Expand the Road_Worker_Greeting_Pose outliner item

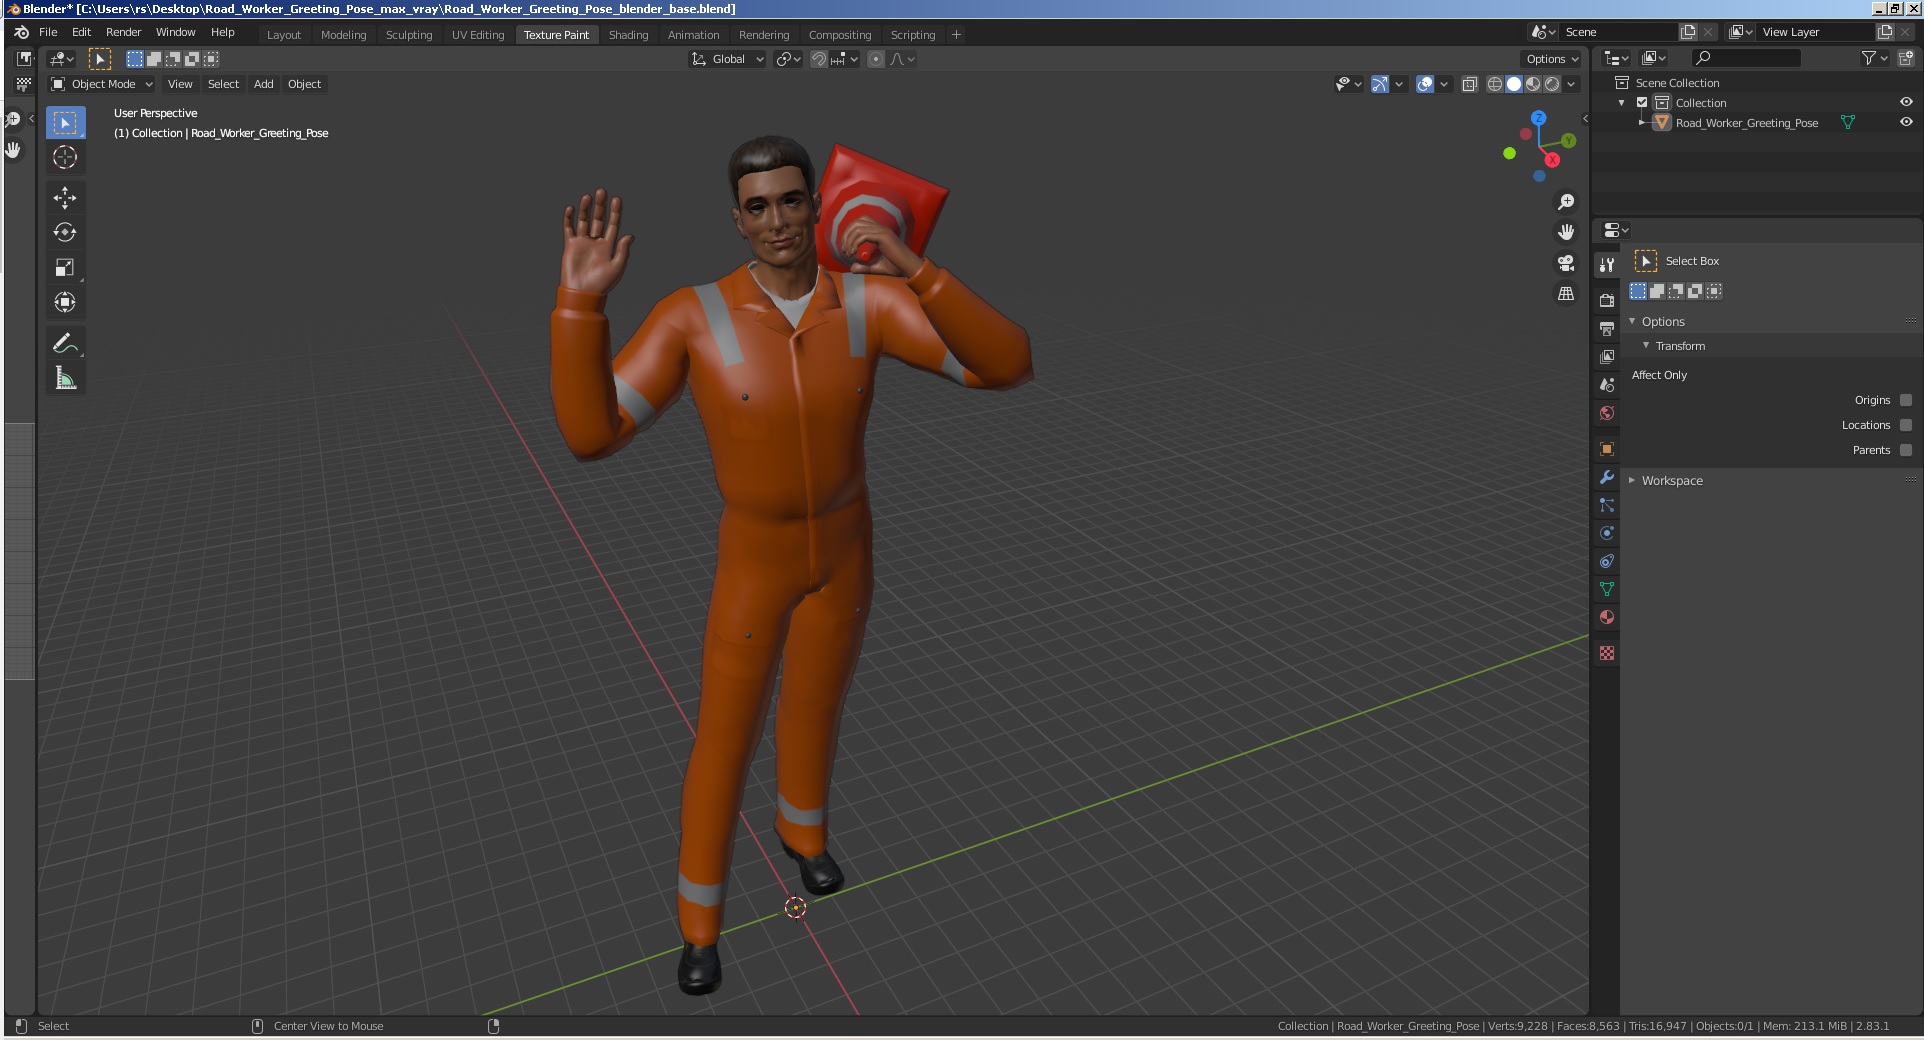(x=1641, y=122)
